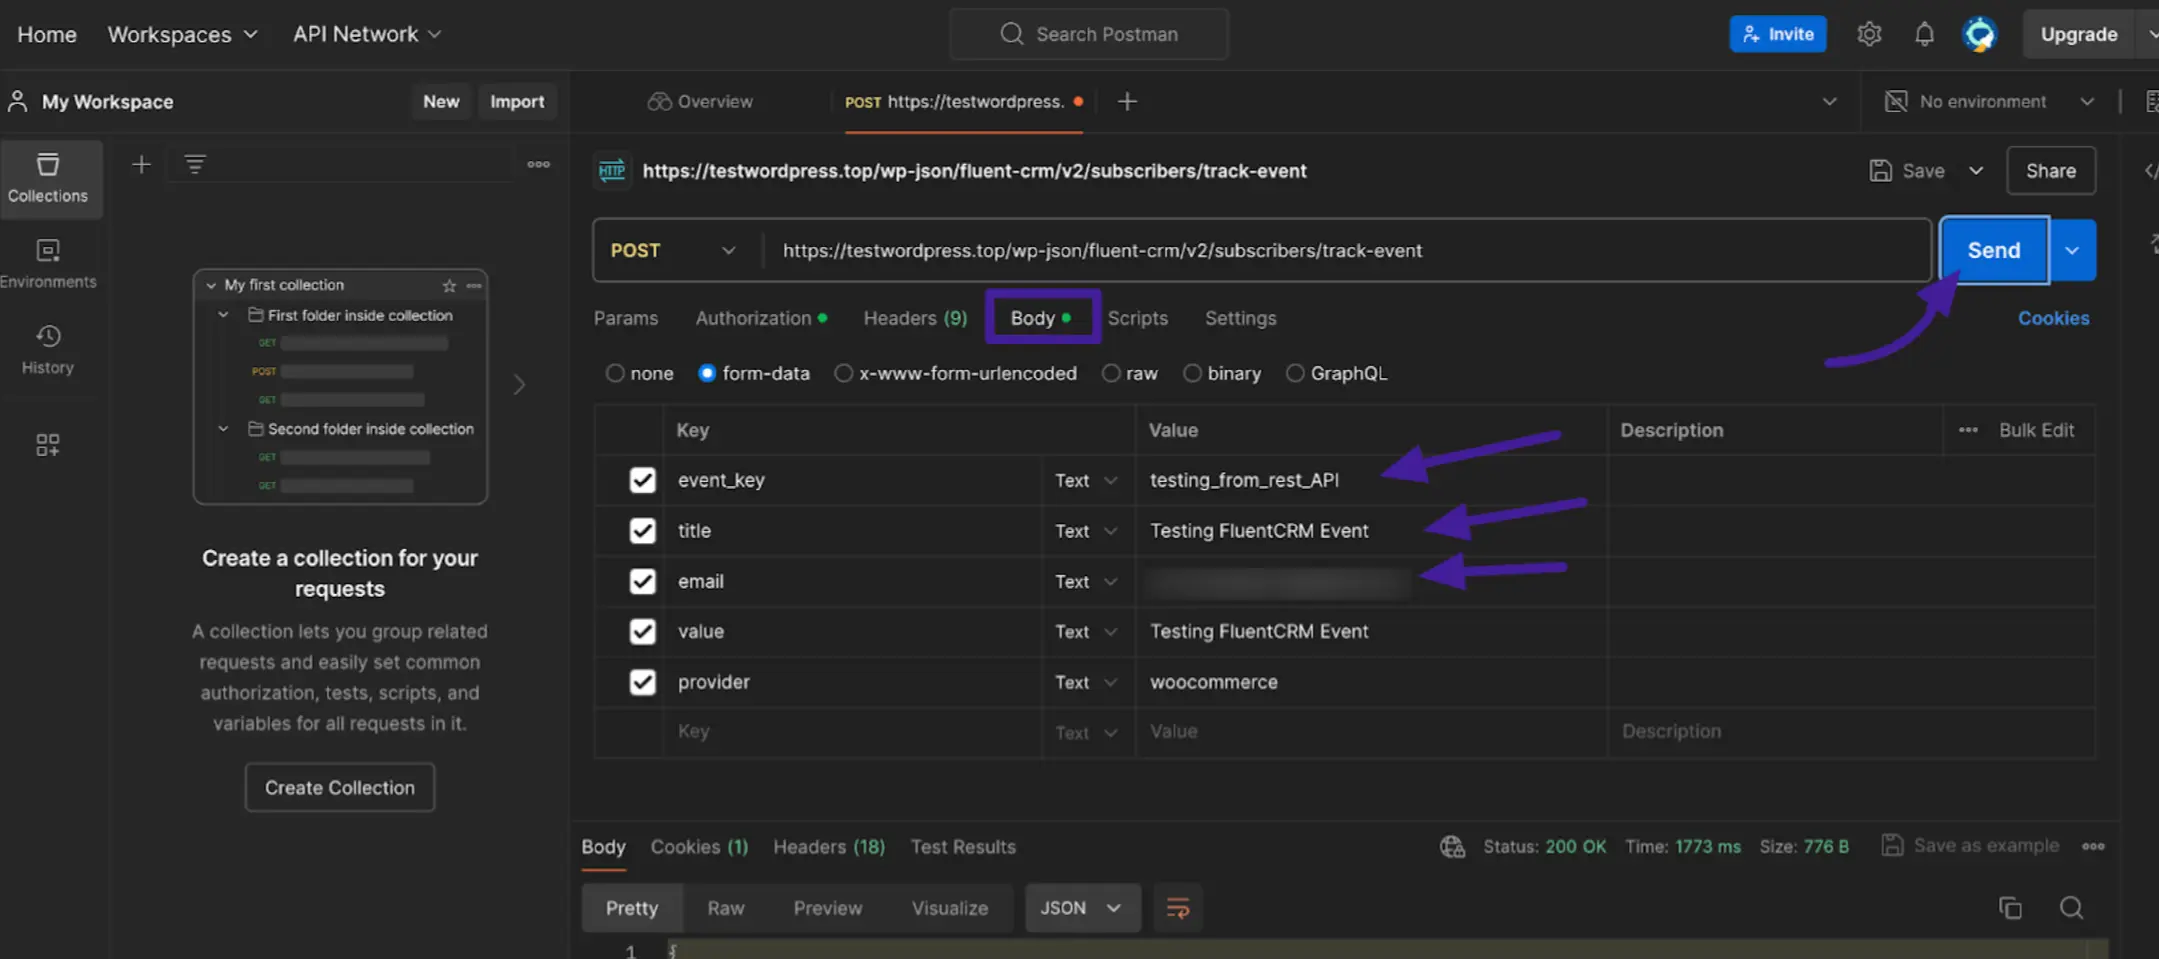Click the Overview tab icon
The width and height of the screenshot is (2159, 959).
(x=659, y=101)
